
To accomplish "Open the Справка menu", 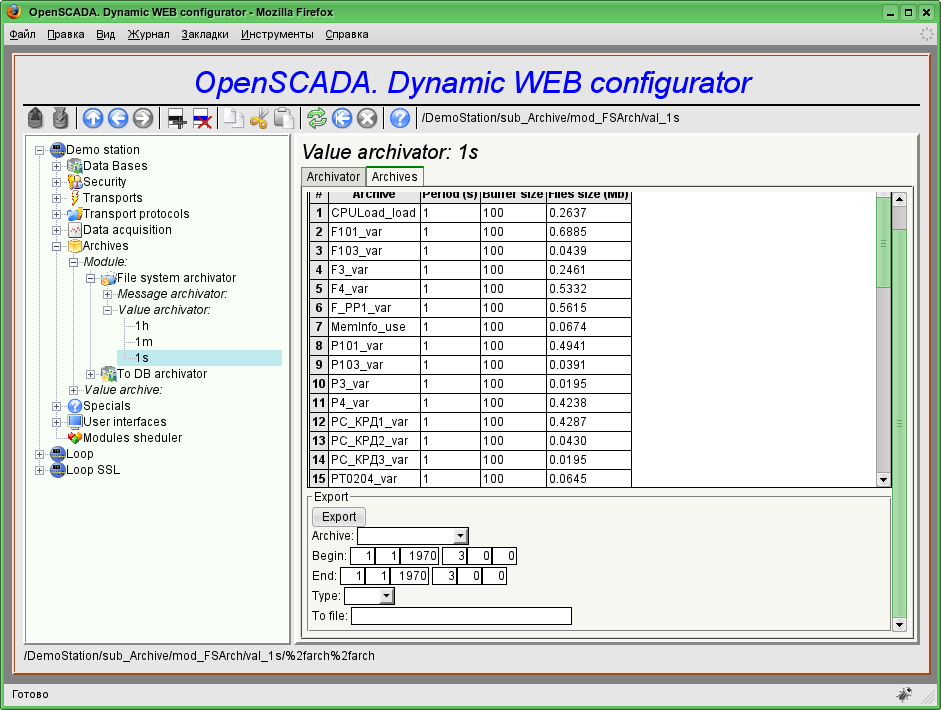I will click(346, 34).
